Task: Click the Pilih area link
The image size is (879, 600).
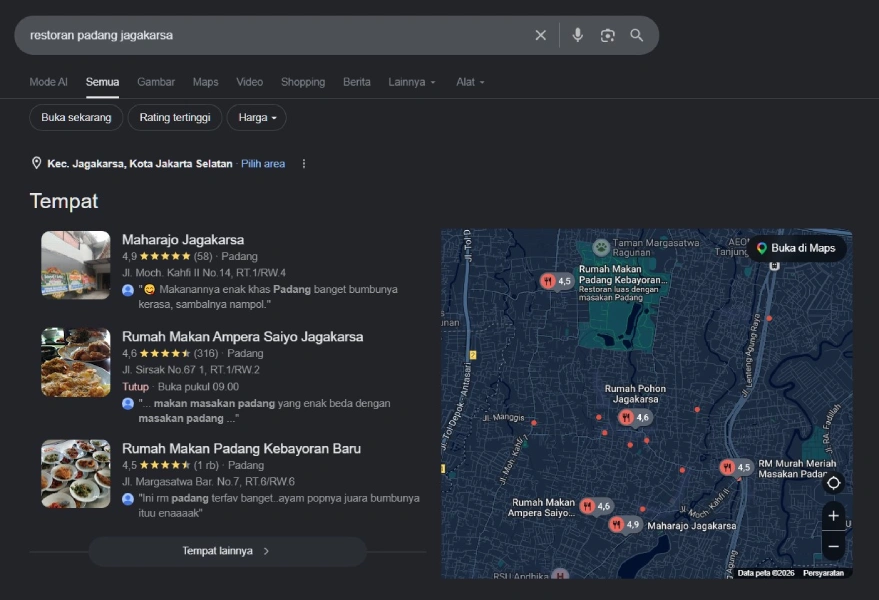Action: (x=263, y=164)
